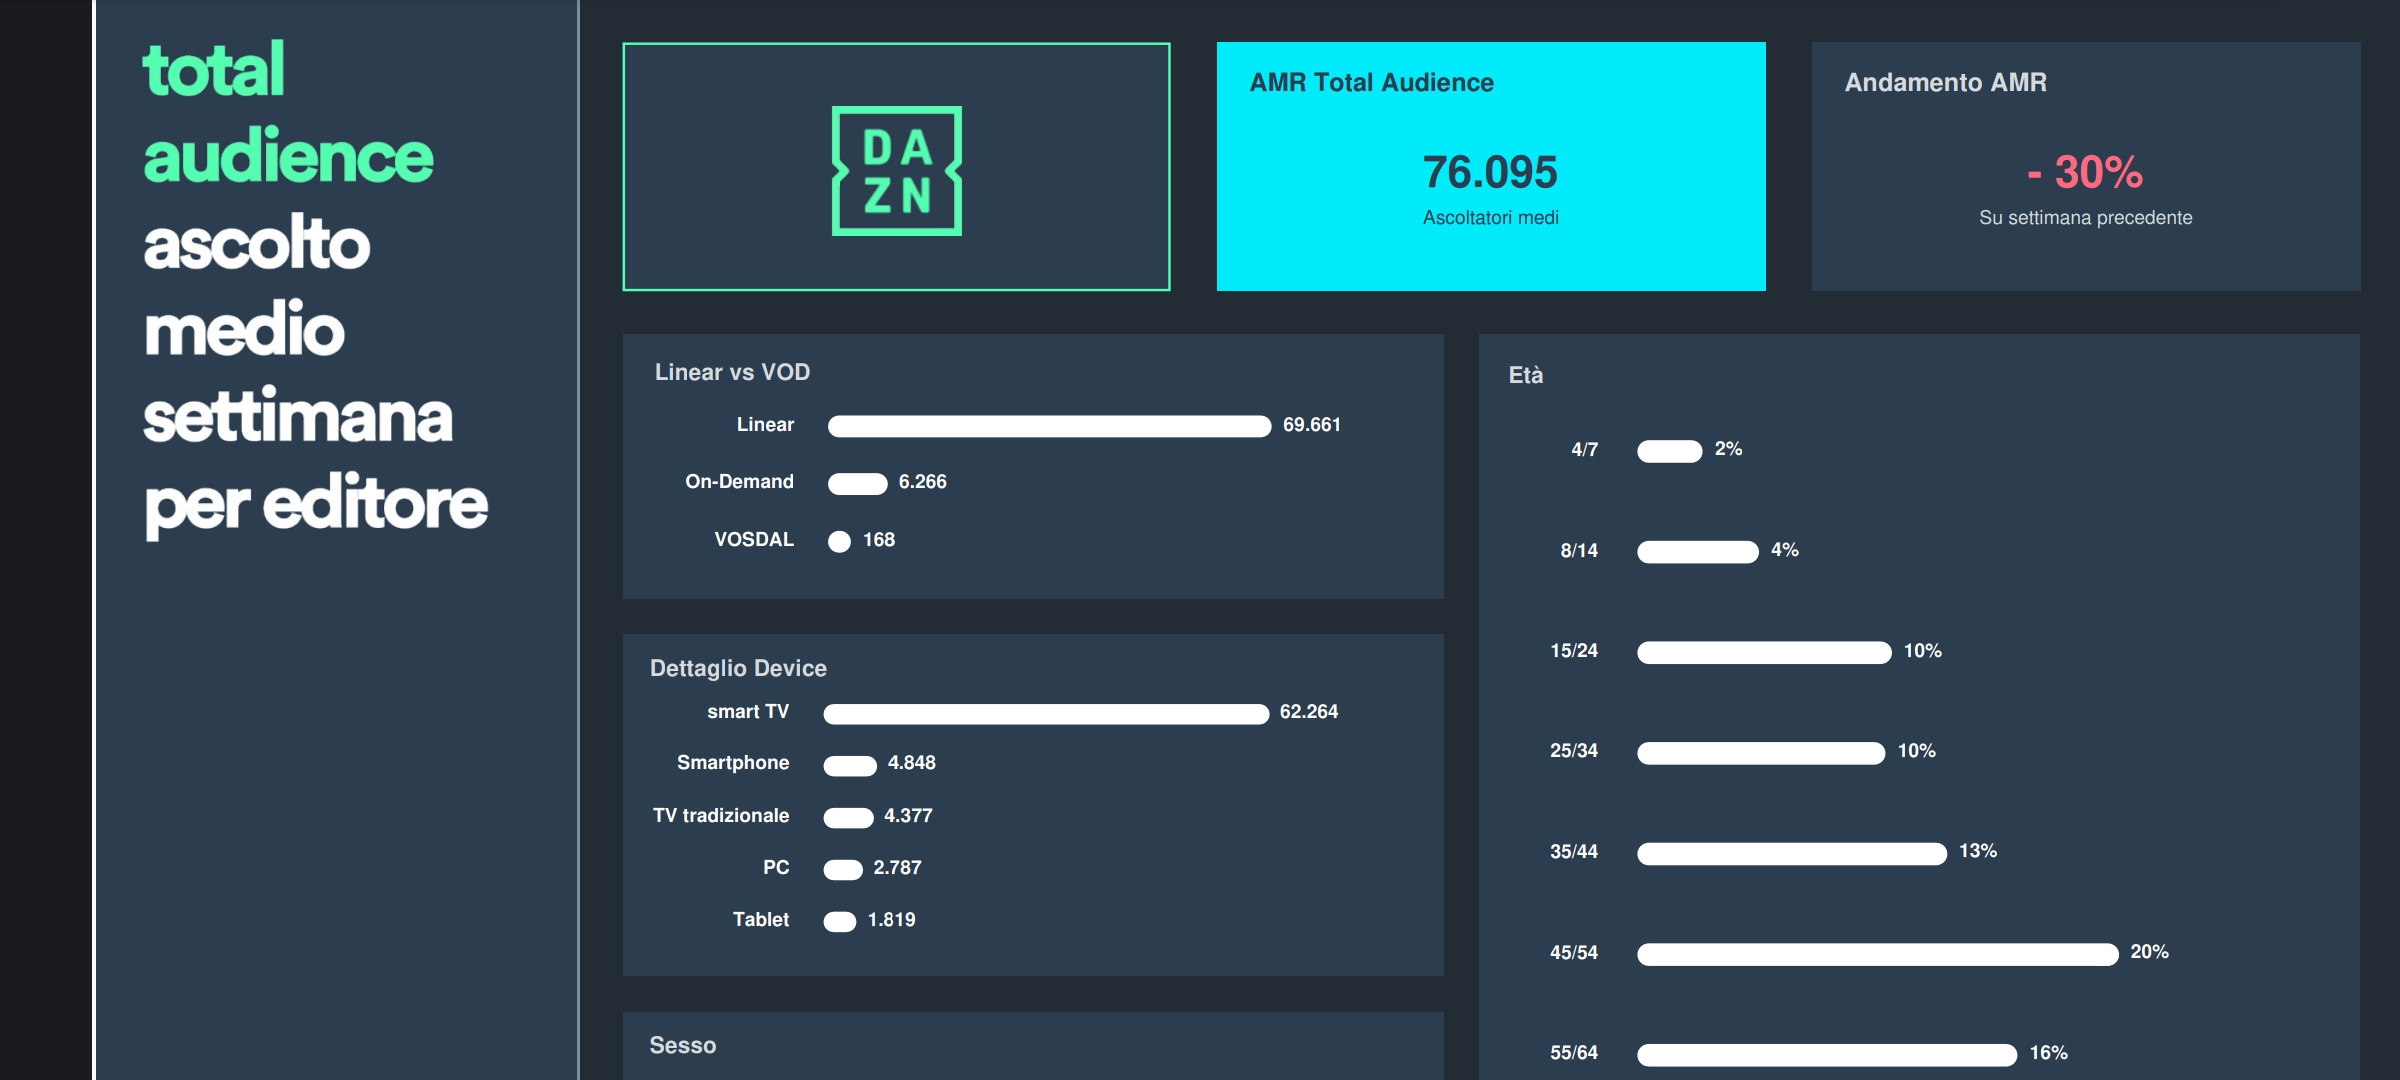
Task: Select the Linear bar in chart
Action: 1049,426
